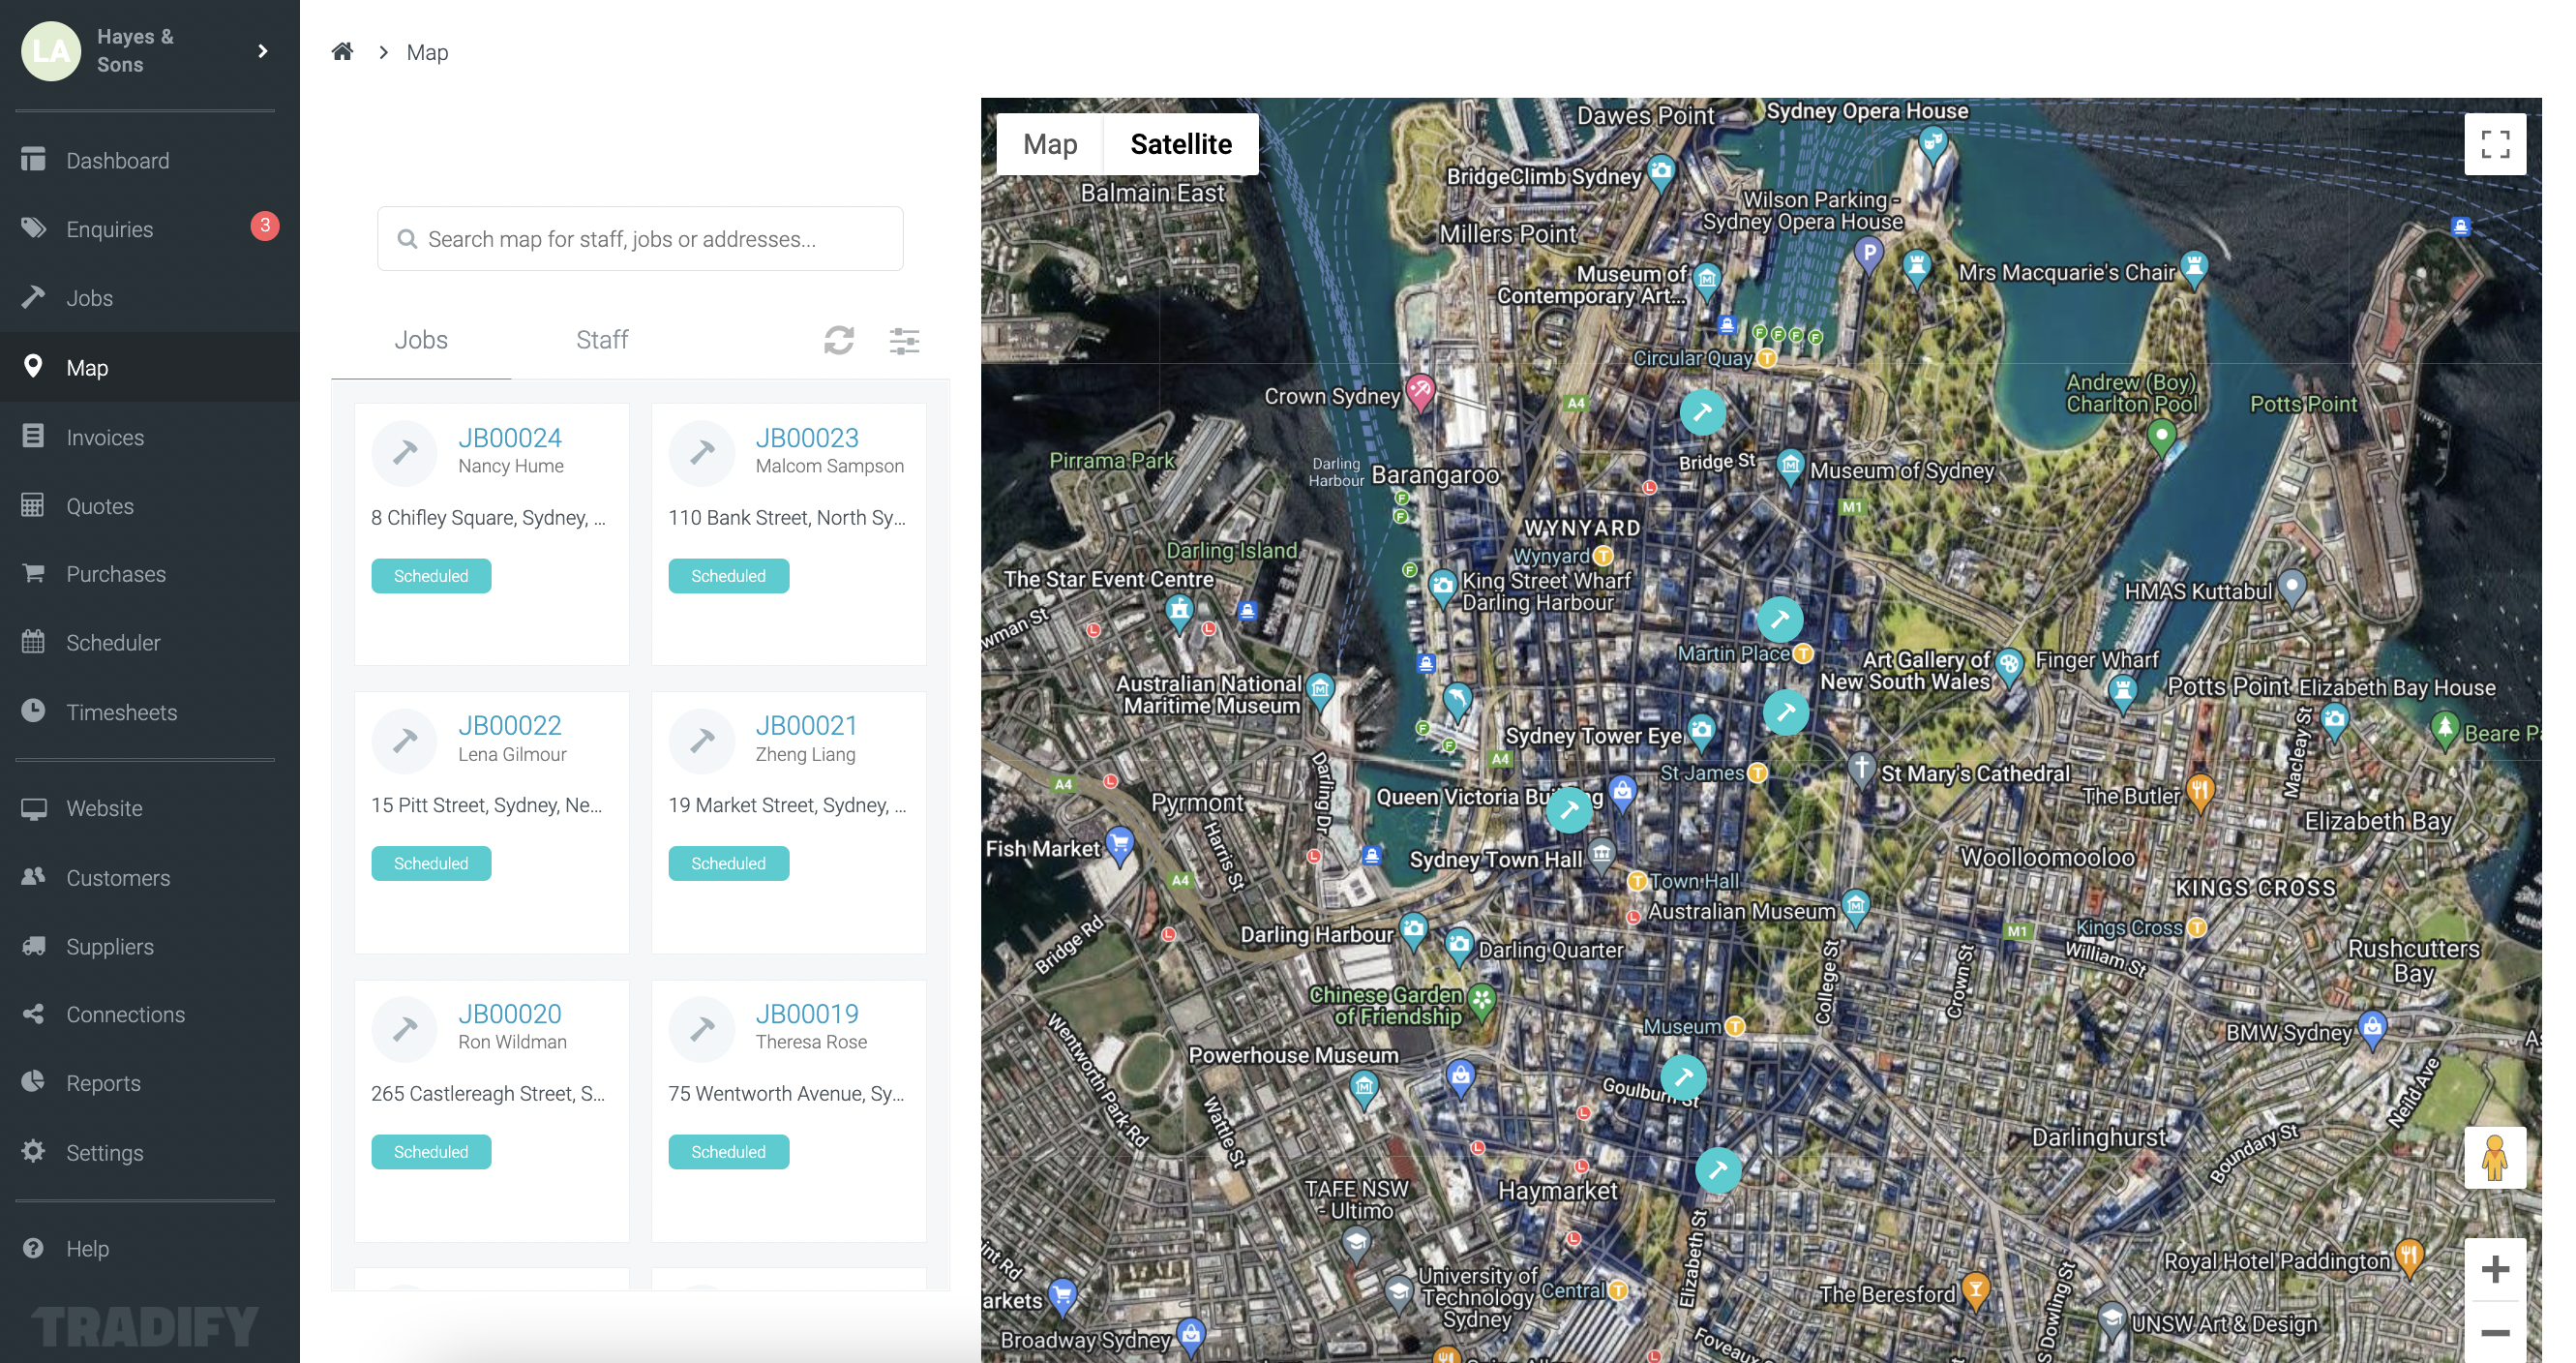This screenshot has width=2576, height=1363.
Task: Click Scheduled badge on Theresa Rose job
Action: 728,1151
